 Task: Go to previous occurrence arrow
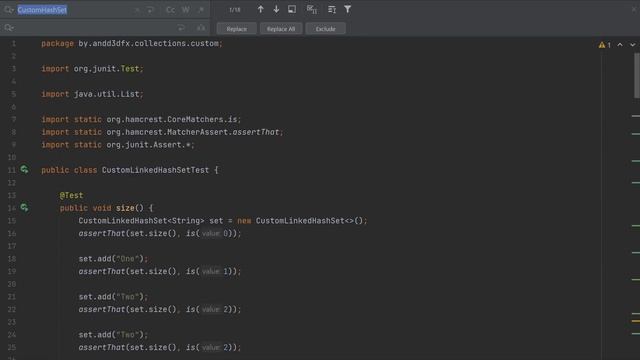click(260, 9)
